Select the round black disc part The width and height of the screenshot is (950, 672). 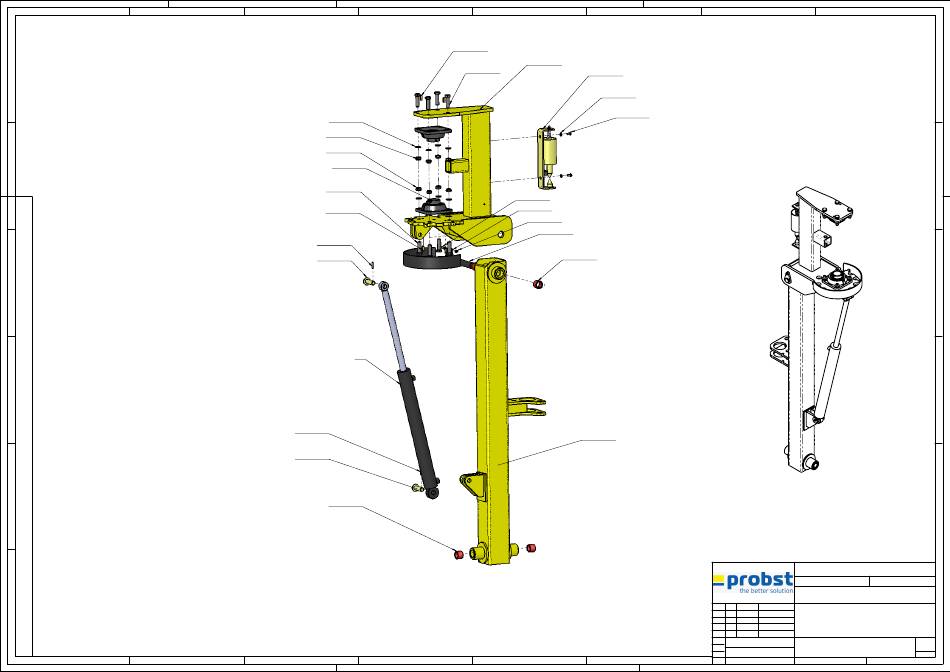(x=430, y=259)
